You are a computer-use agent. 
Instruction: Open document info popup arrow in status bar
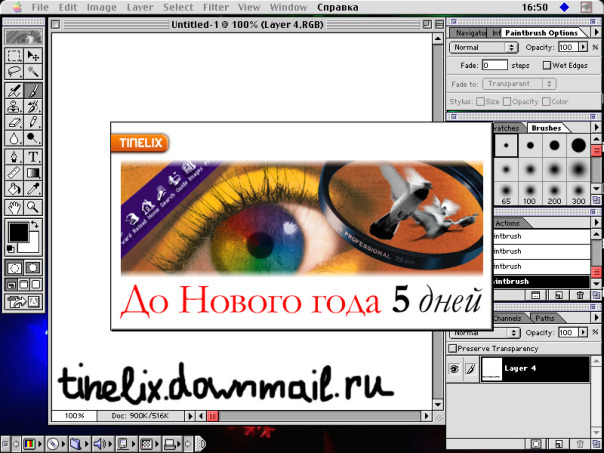tap(190, 416)
